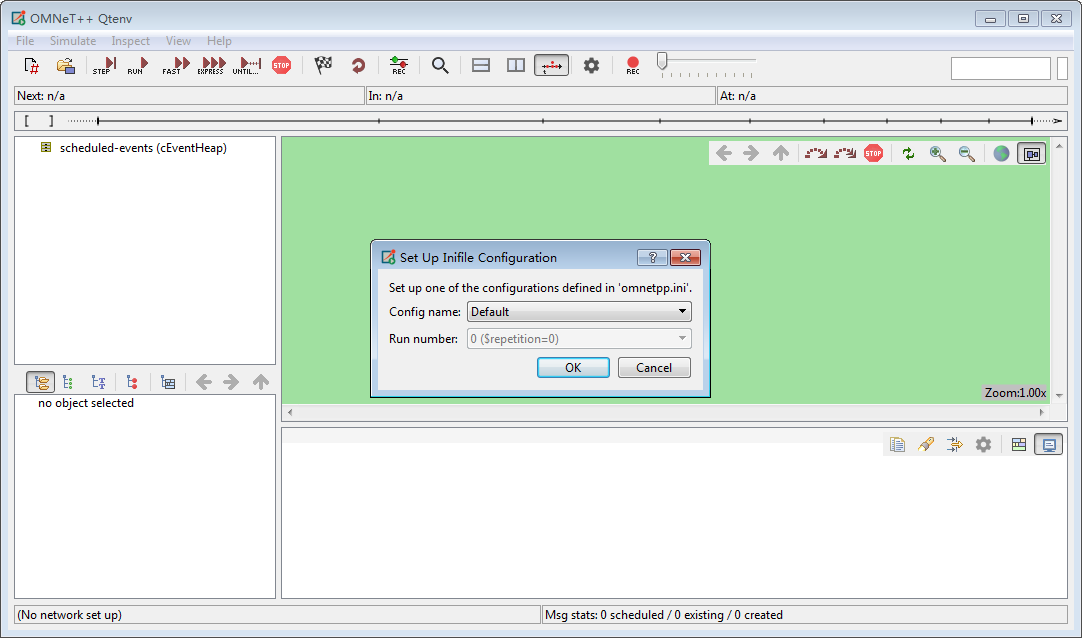Image resolution: width=1082 pixels, height=638 pixels.
Task: Confirm configuration with OK button
Action: click(x=573, y=367)
